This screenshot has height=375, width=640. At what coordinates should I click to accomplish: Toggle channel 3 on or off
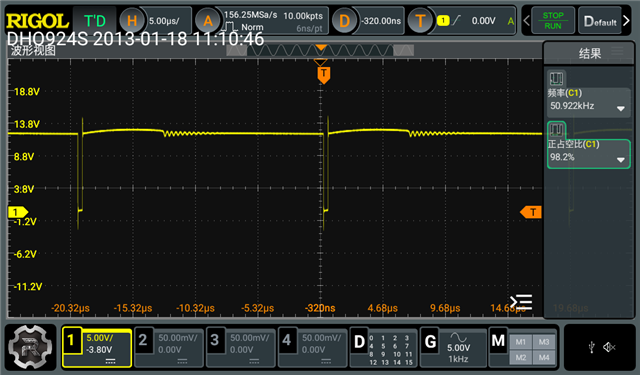click(215, 340)
